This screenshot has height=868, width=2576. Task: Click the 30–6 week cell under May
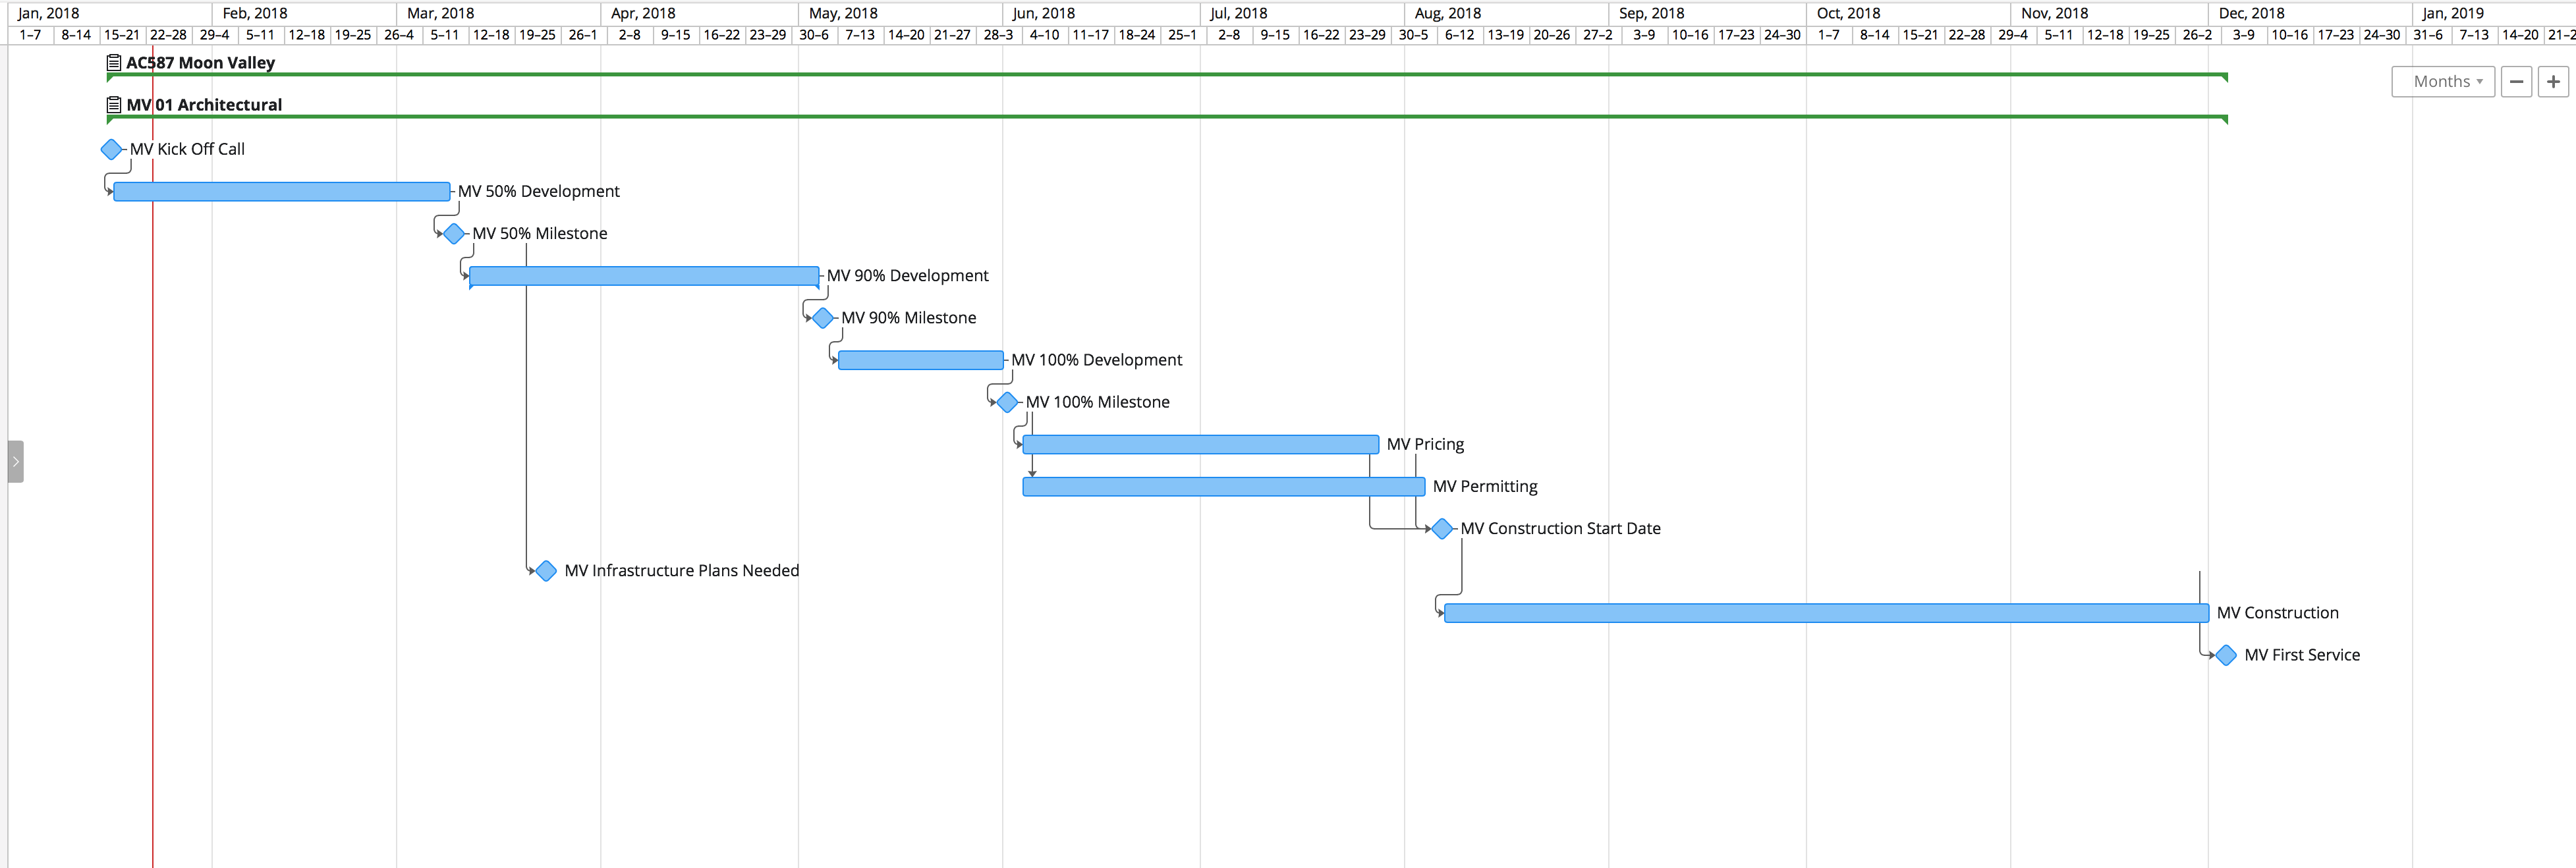click(814, 35)
